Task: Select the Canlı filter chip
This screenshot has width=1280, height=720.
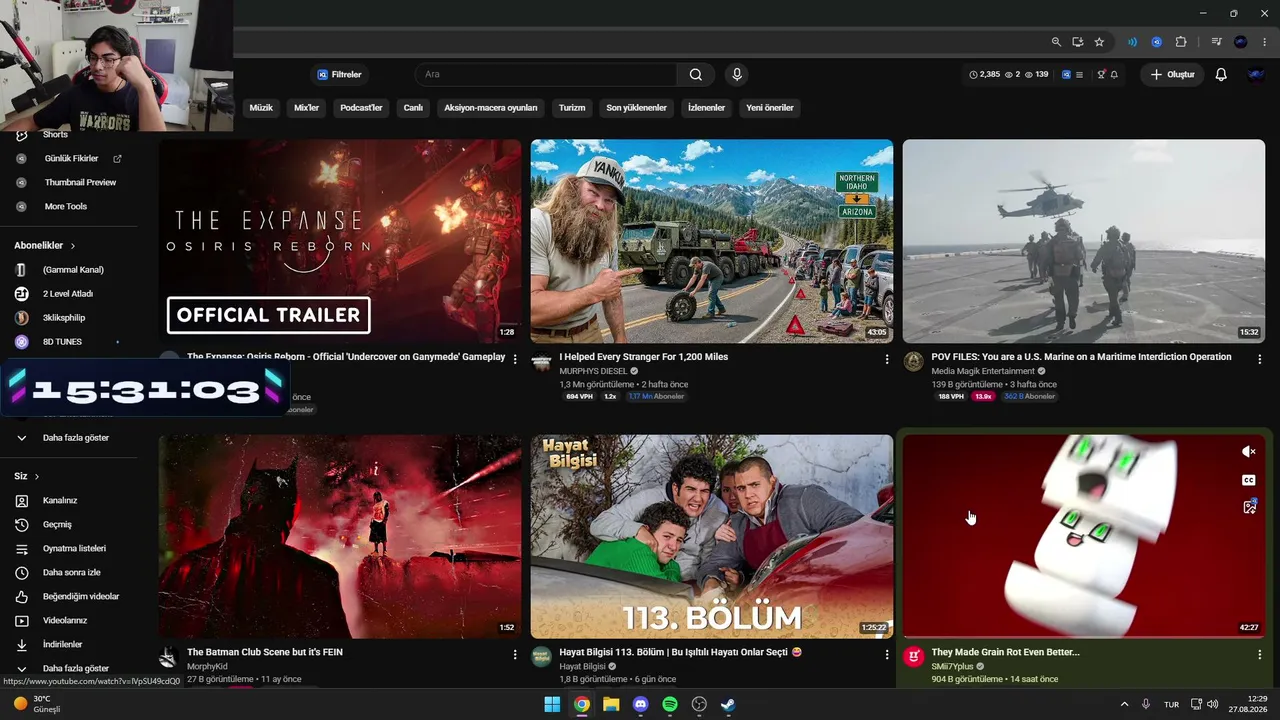Action: 413,108
